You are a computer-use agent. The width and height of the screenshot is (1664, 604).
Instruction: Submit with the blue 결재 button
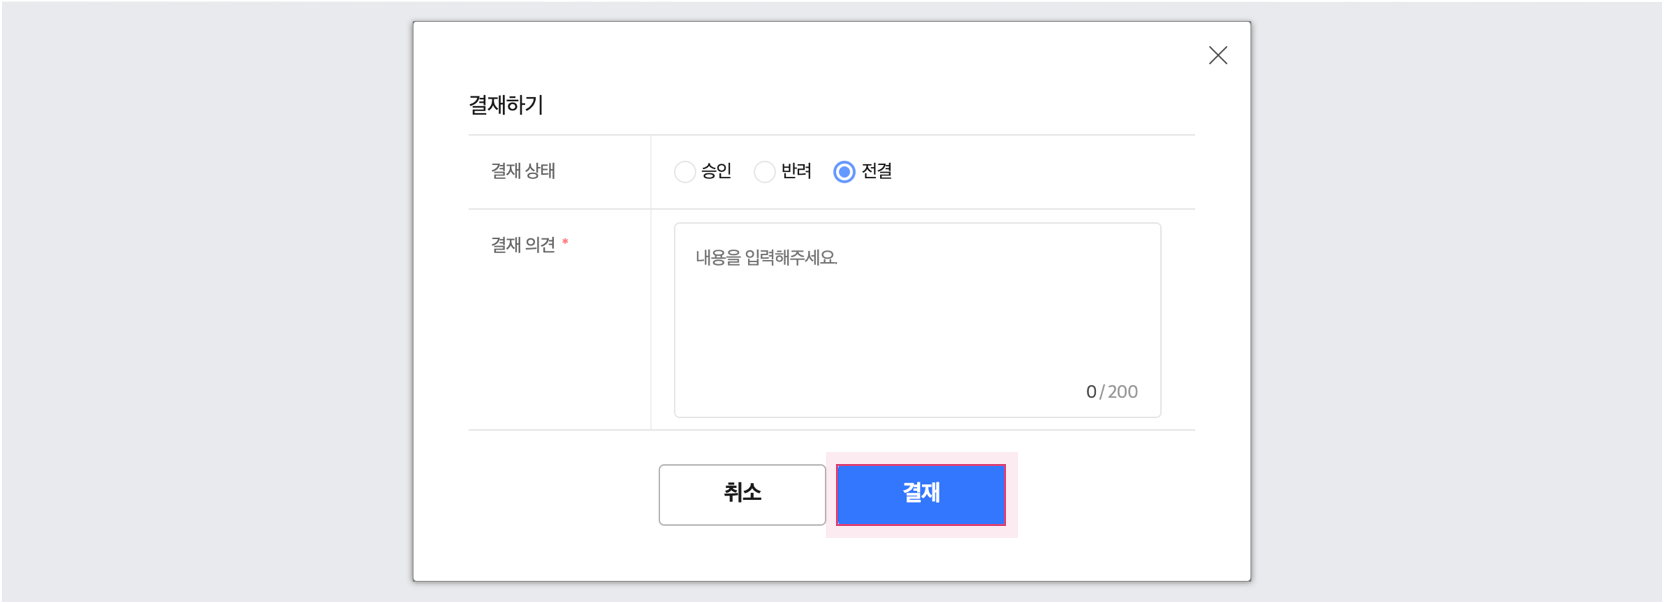pyautogui.click(x=920, y=494)
